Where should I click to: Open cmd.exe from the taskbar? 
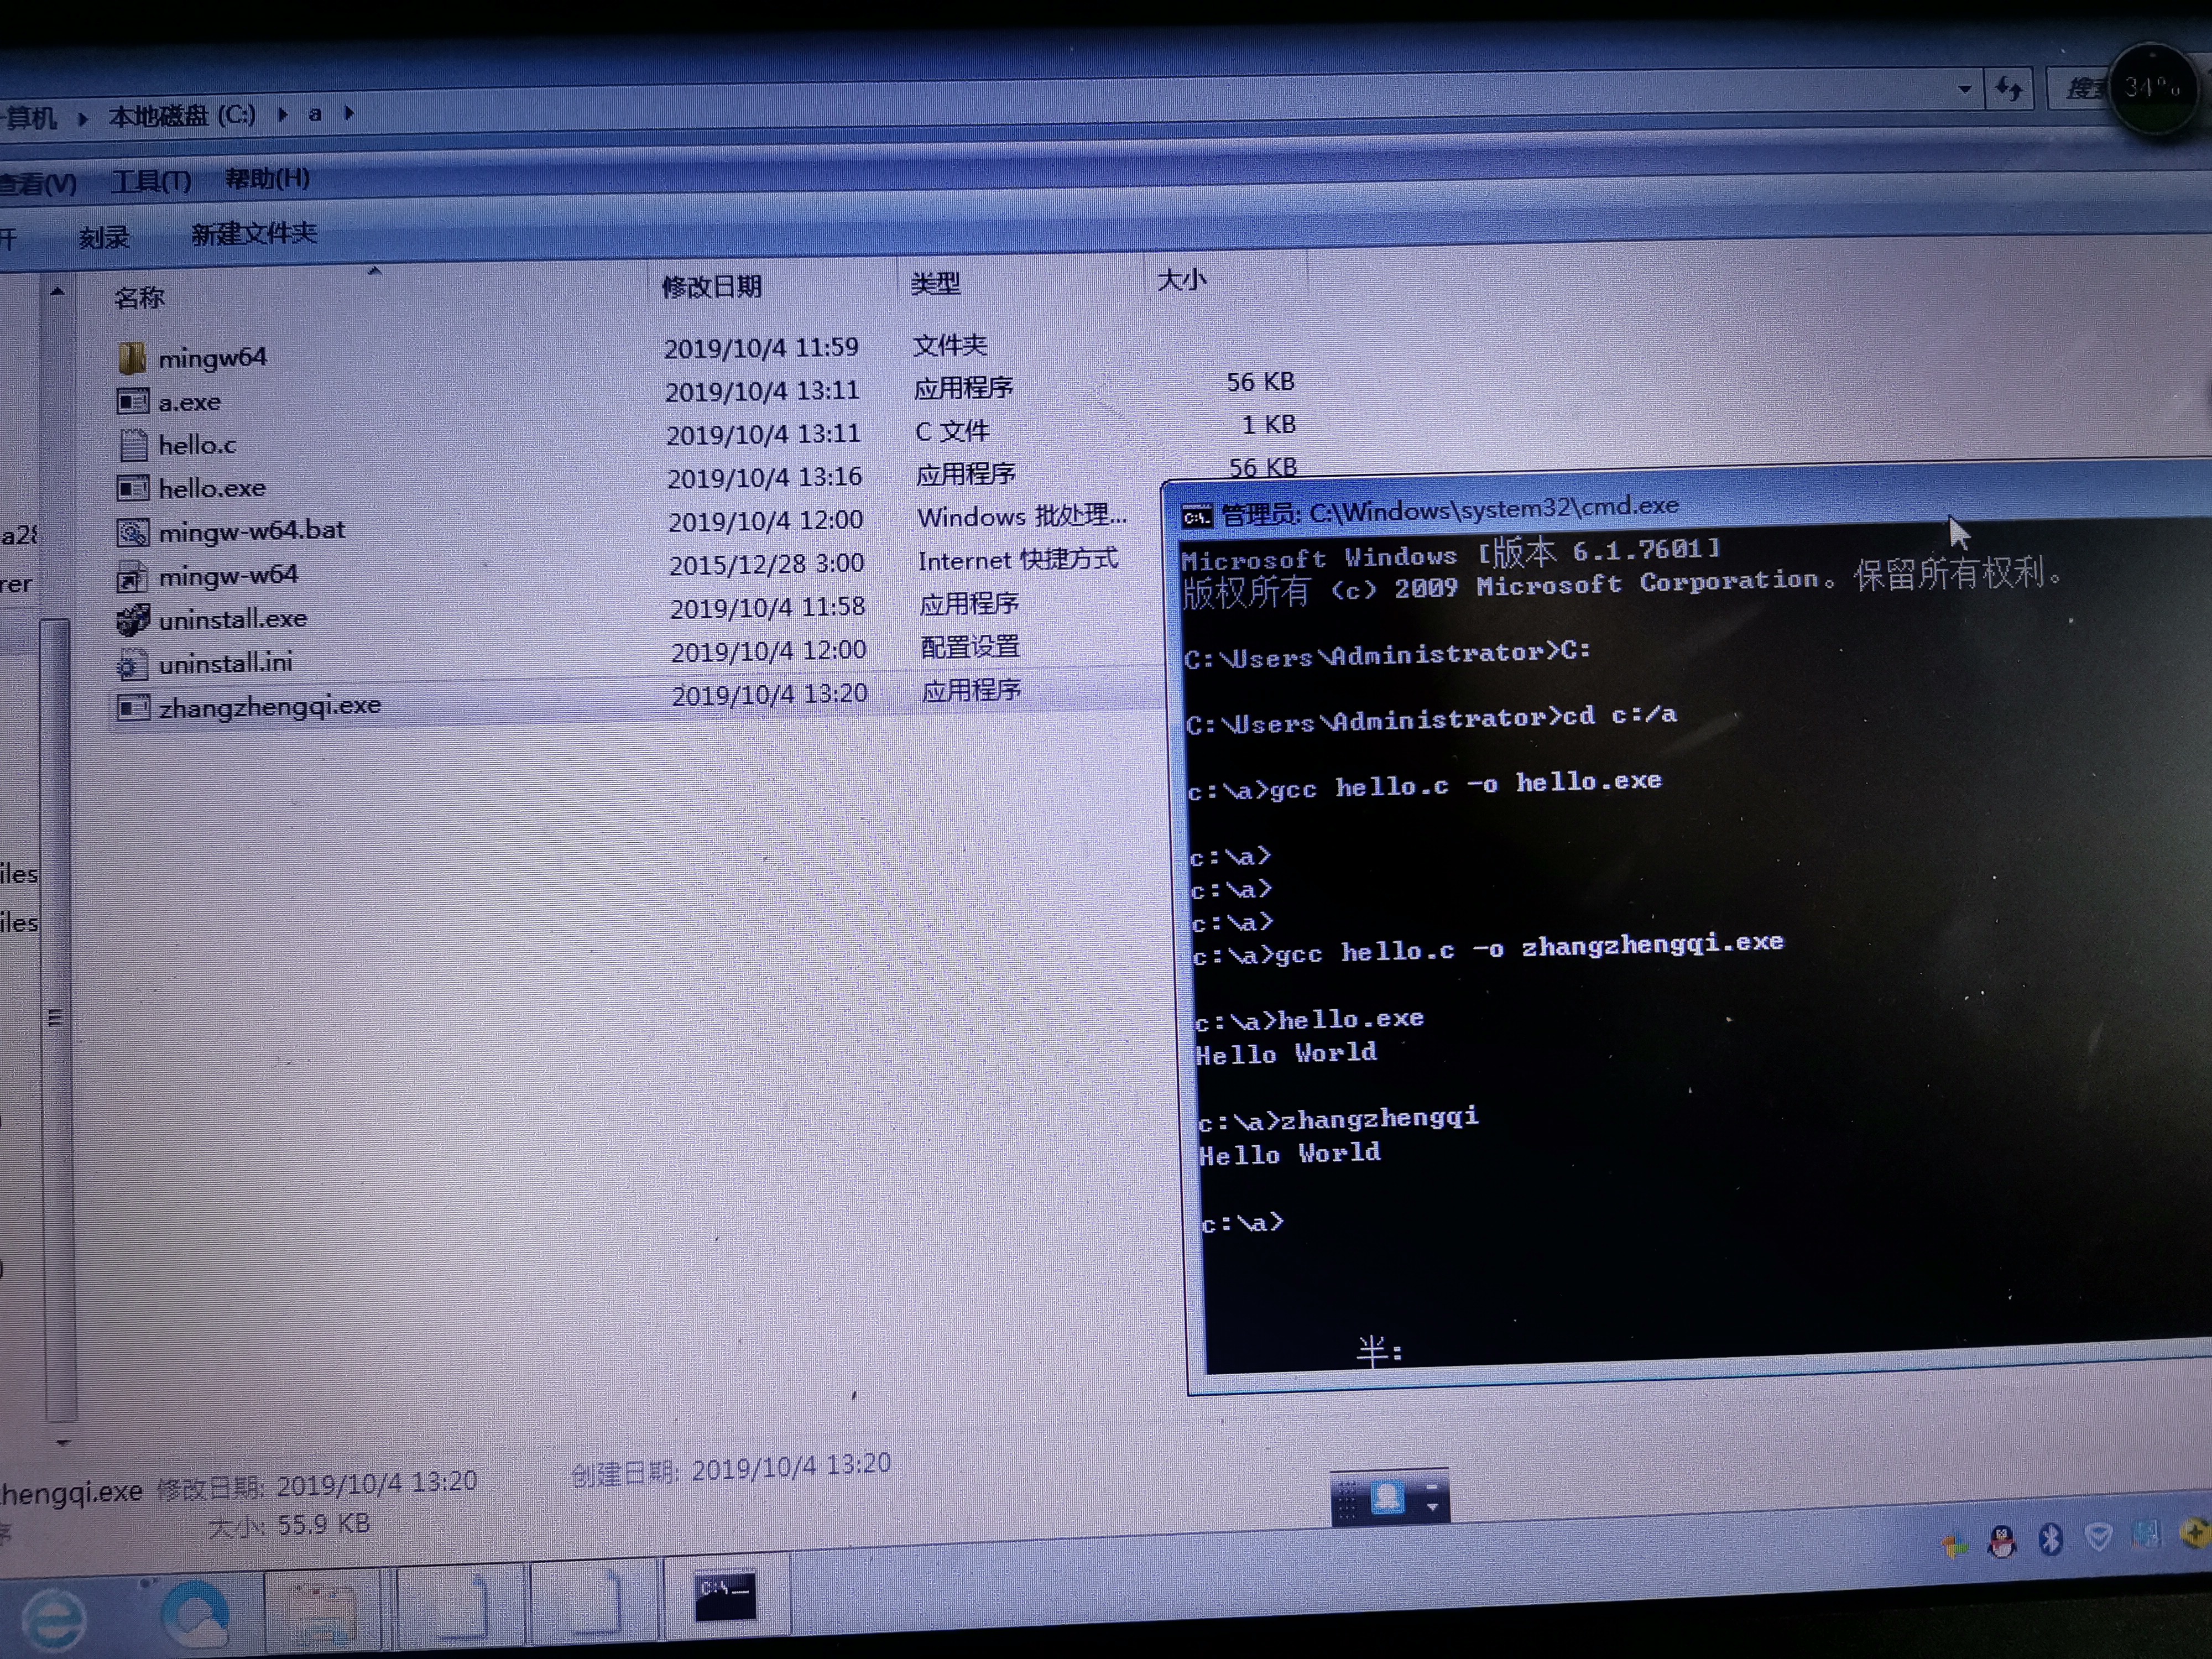(725, 1595)
